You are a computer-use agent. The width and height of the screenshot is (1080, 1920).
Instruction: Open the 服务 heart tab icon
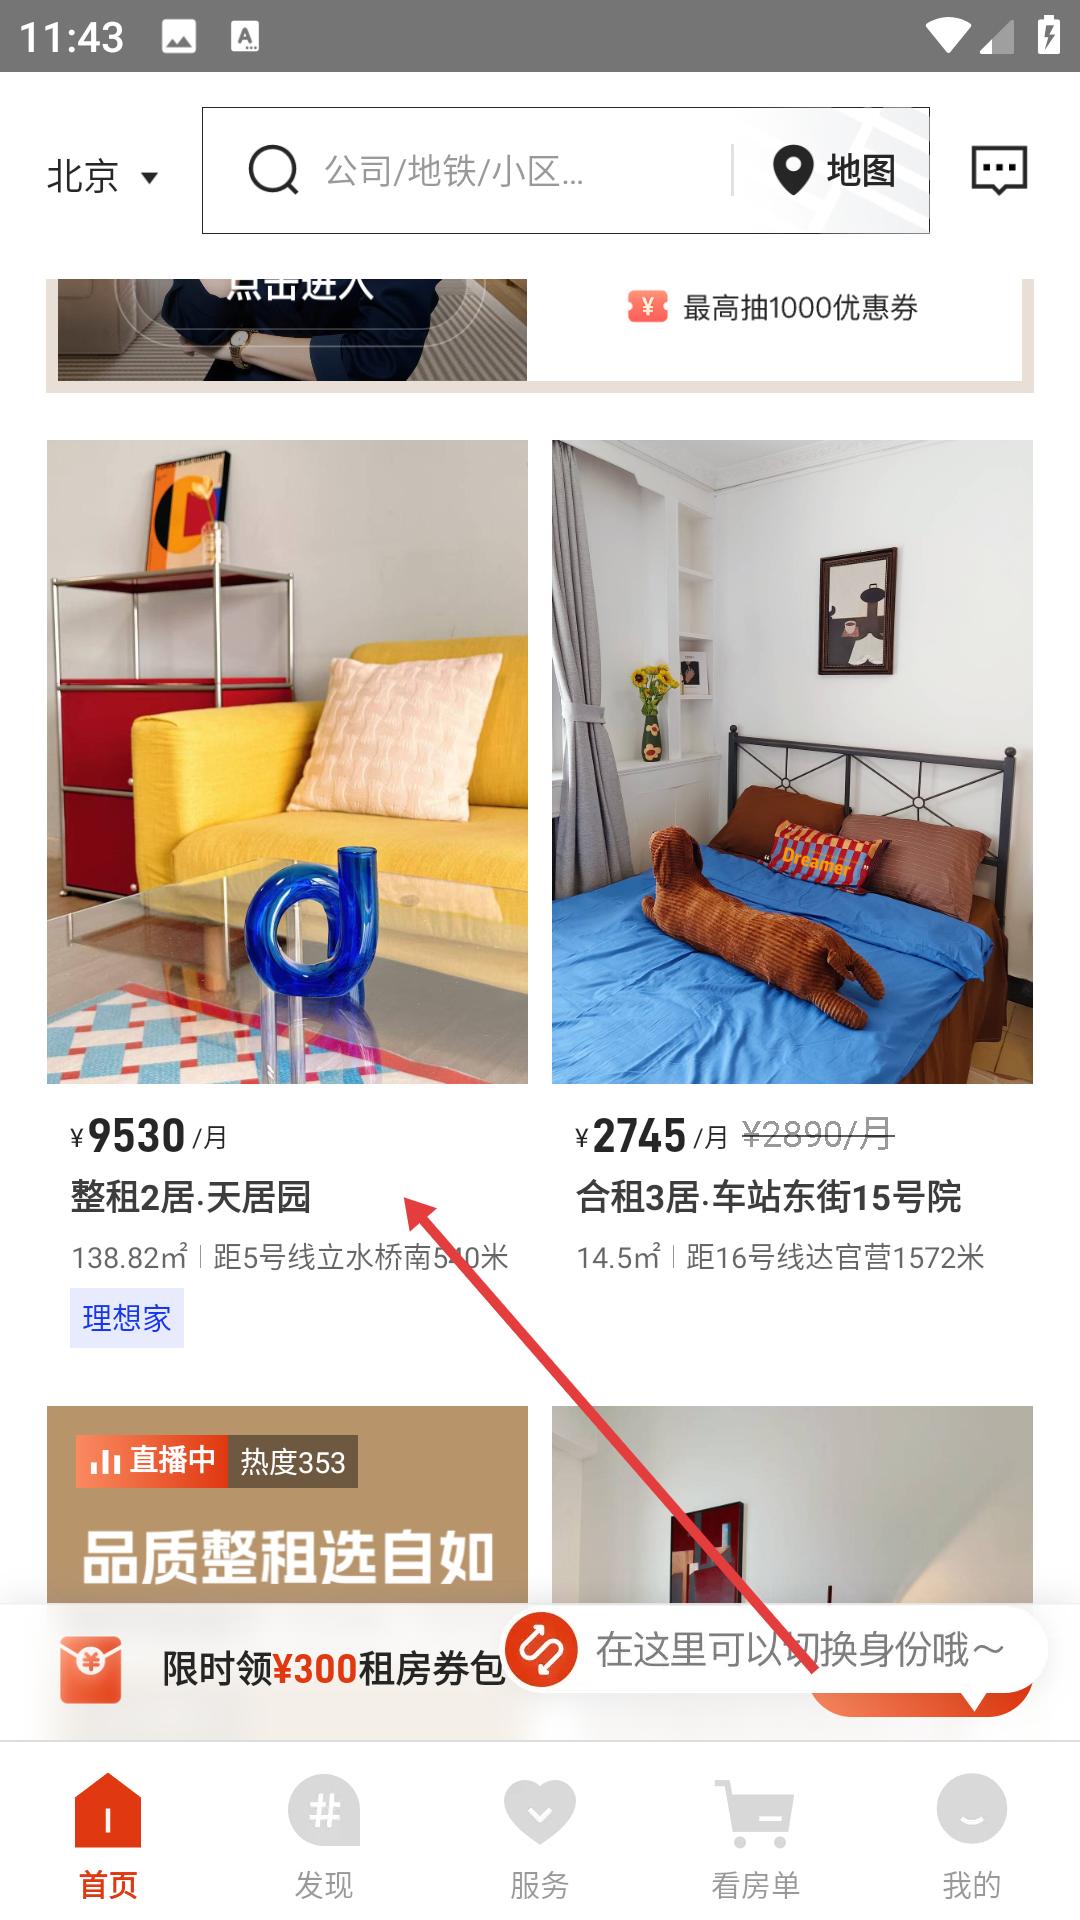tap(540, 1811)
